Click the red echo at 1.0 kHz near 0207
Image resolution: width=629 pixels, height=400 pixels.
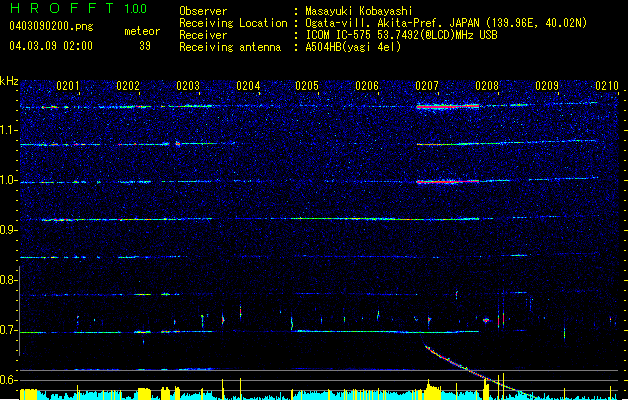[448, 182]
